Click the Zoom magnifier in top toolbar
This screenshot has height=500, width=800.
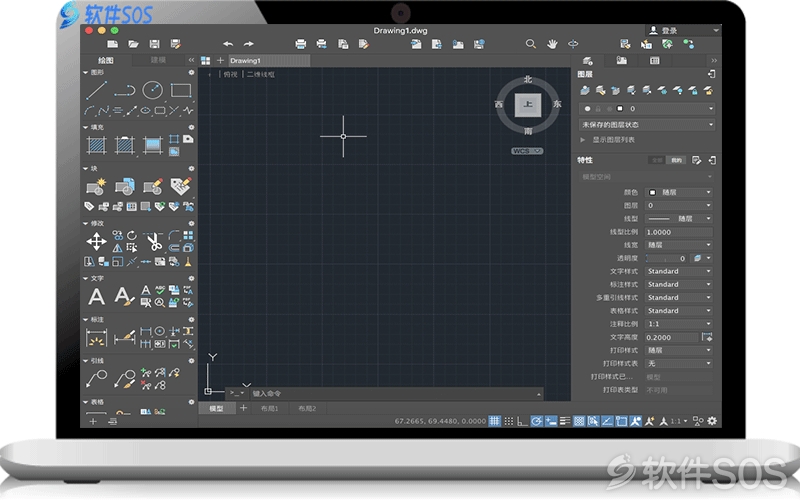531,44
